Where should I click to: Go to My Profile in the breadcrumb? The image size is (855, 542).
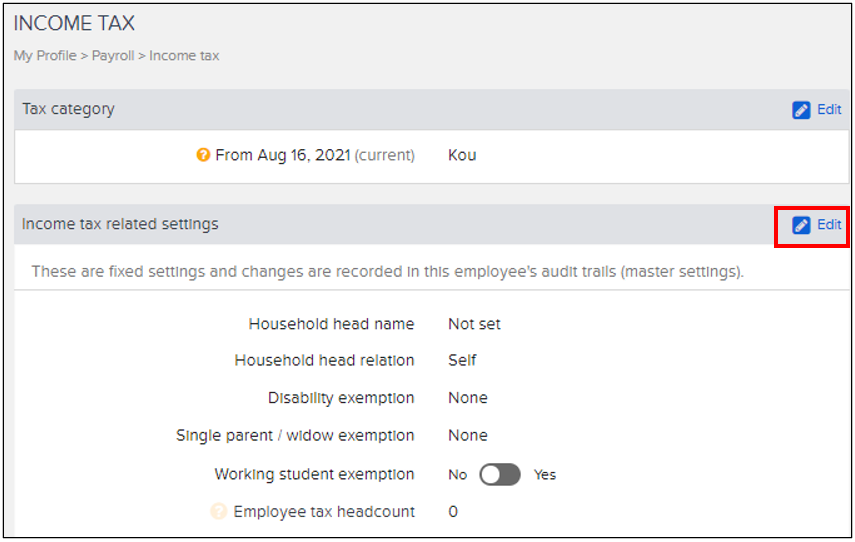45,56
